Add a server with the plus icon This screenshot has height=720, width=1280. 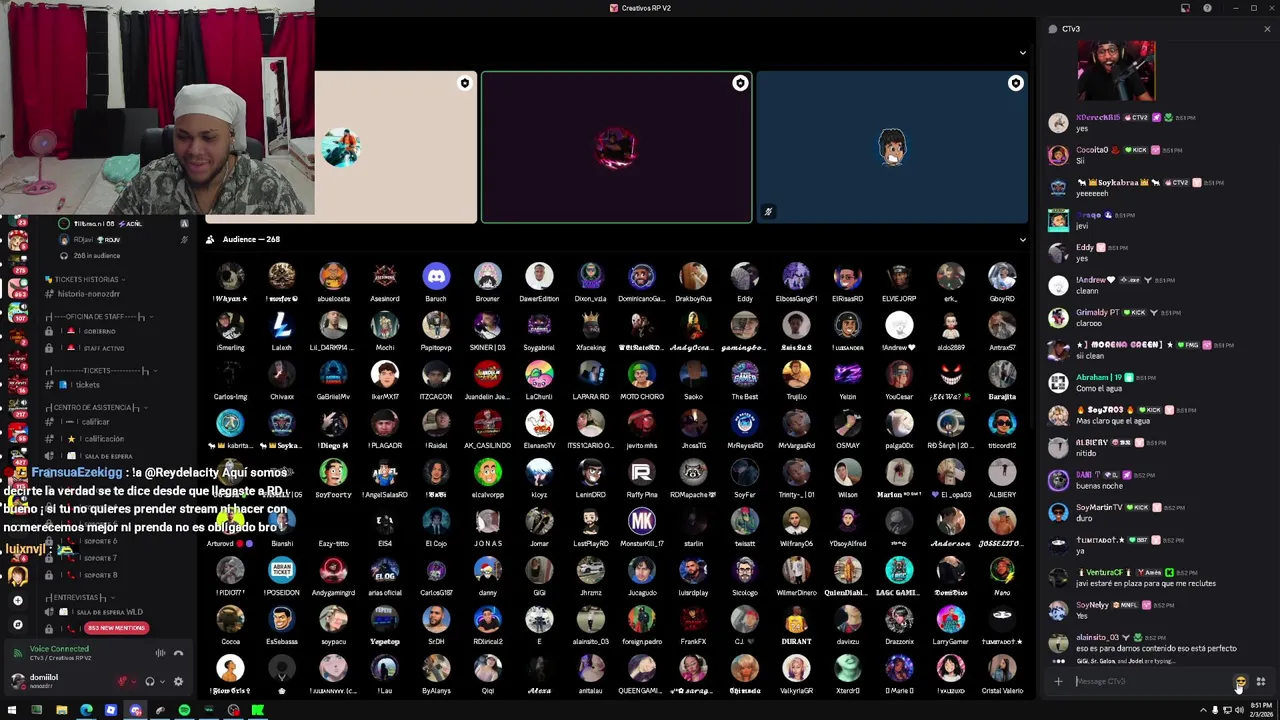(x=17, y=601)
